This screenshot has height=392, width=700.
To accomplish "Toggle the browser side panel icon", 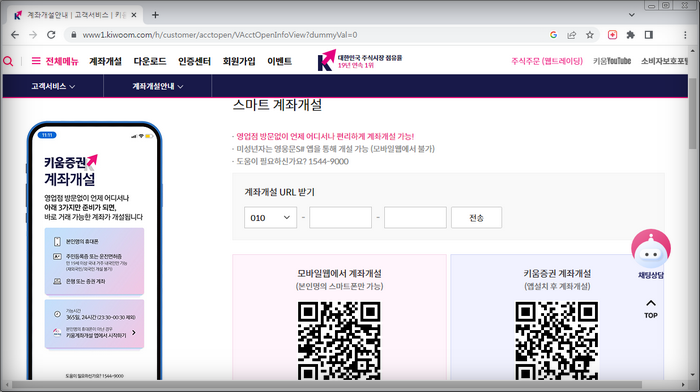I will coord(649,35).
